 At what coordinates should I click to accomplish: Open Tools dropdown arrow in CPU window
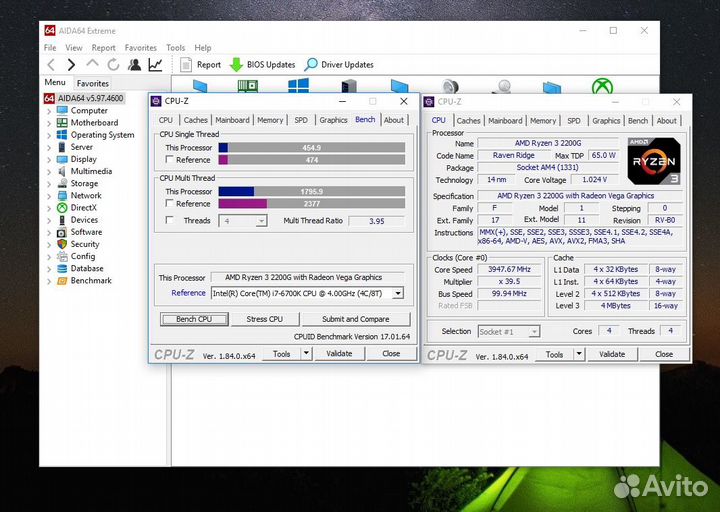point(579,354)
